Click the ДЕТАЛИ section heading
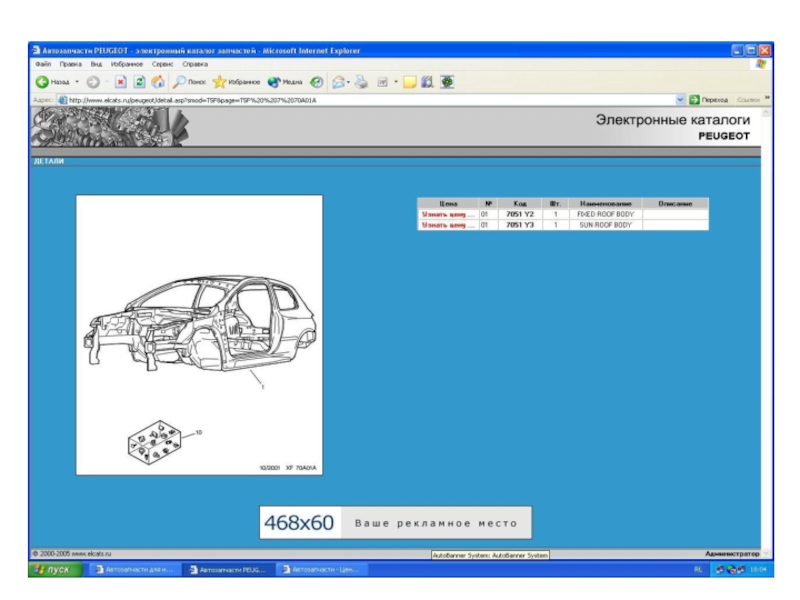 [x=48, y=161]
